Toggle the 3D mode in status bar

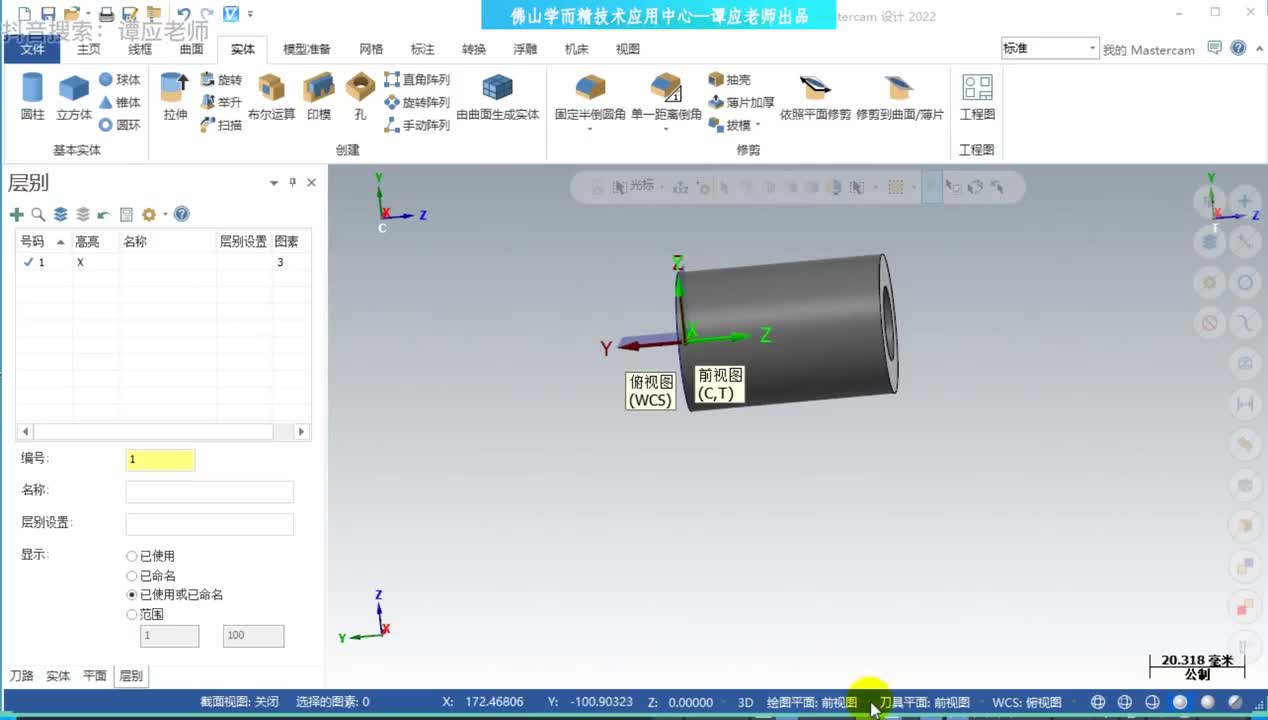(745, 702)
